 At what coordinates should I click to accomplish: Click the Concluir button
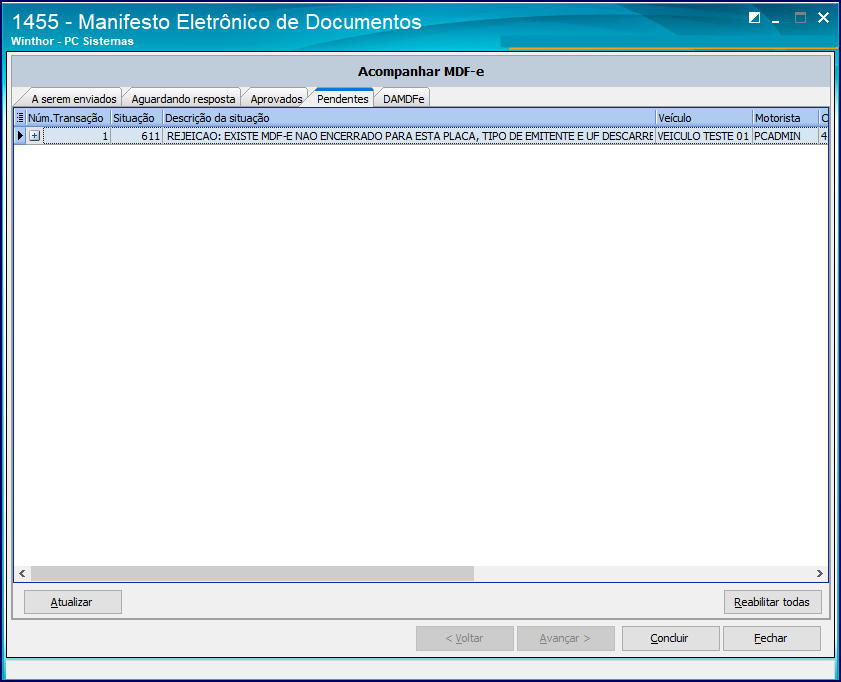[x=670, y=638]
